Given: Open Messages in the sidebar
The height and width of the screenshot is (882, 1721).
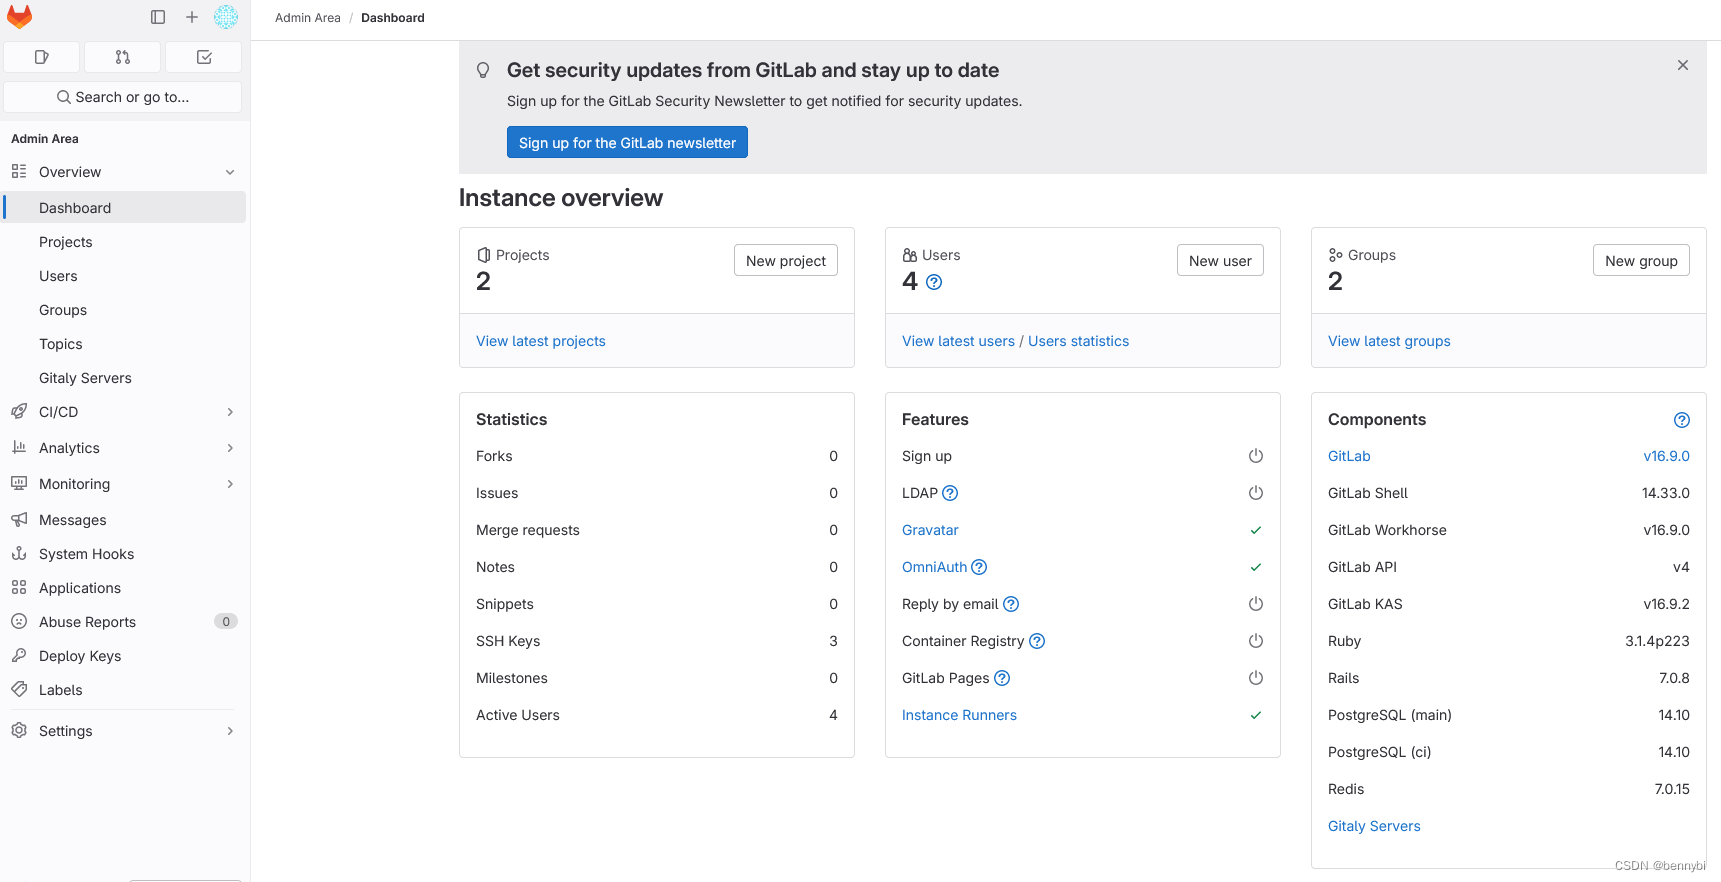Looking at the screenshot, I should point(125,520).
